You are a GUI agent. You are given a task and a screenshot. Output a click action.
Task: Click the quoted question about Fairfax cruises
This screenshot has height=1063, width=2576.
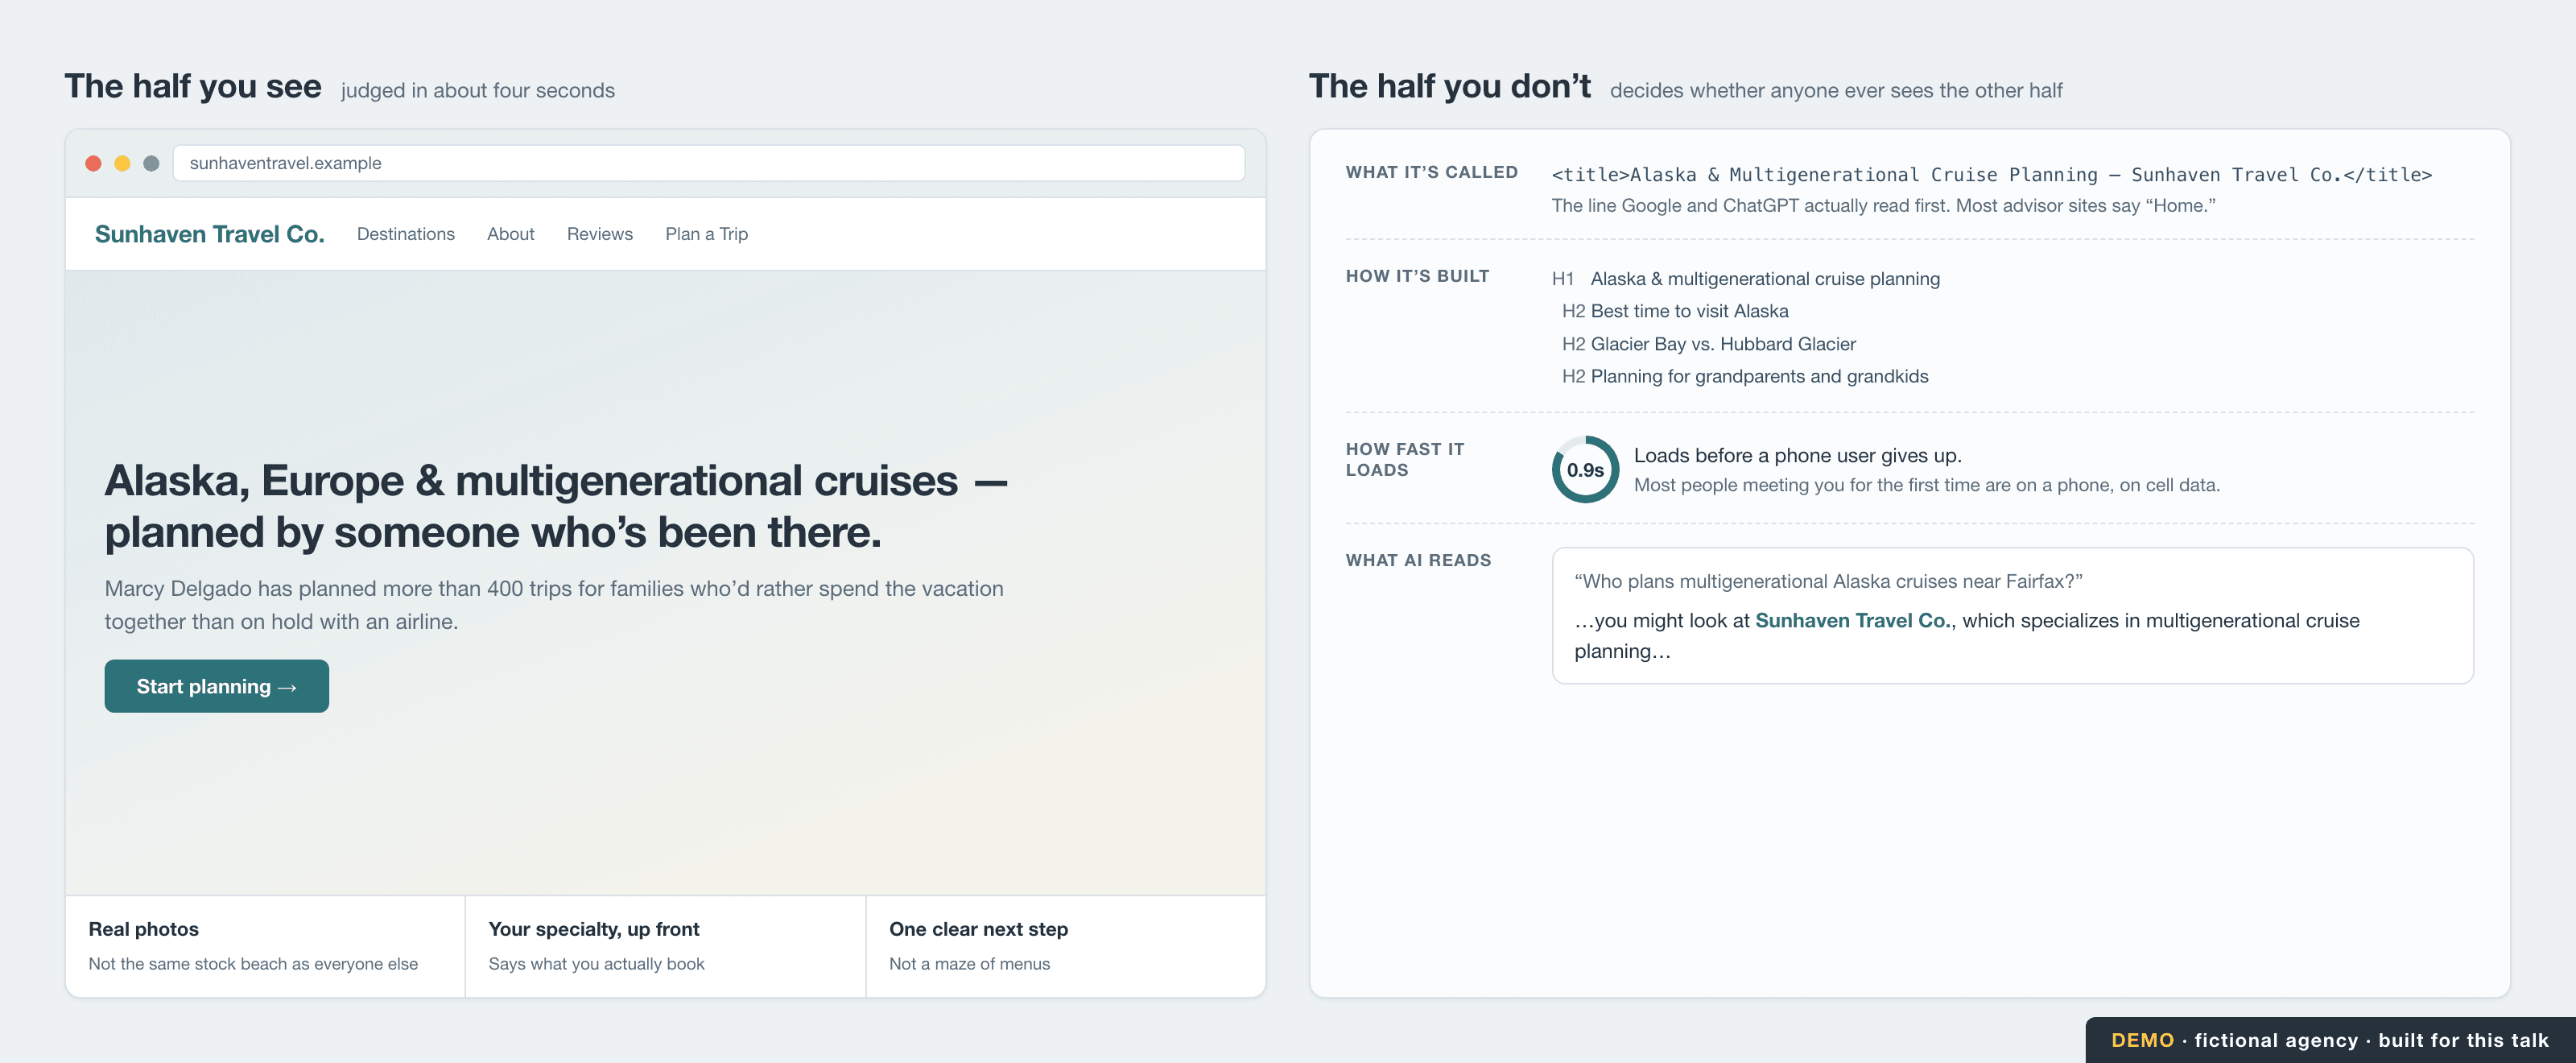coord(1828,581)
